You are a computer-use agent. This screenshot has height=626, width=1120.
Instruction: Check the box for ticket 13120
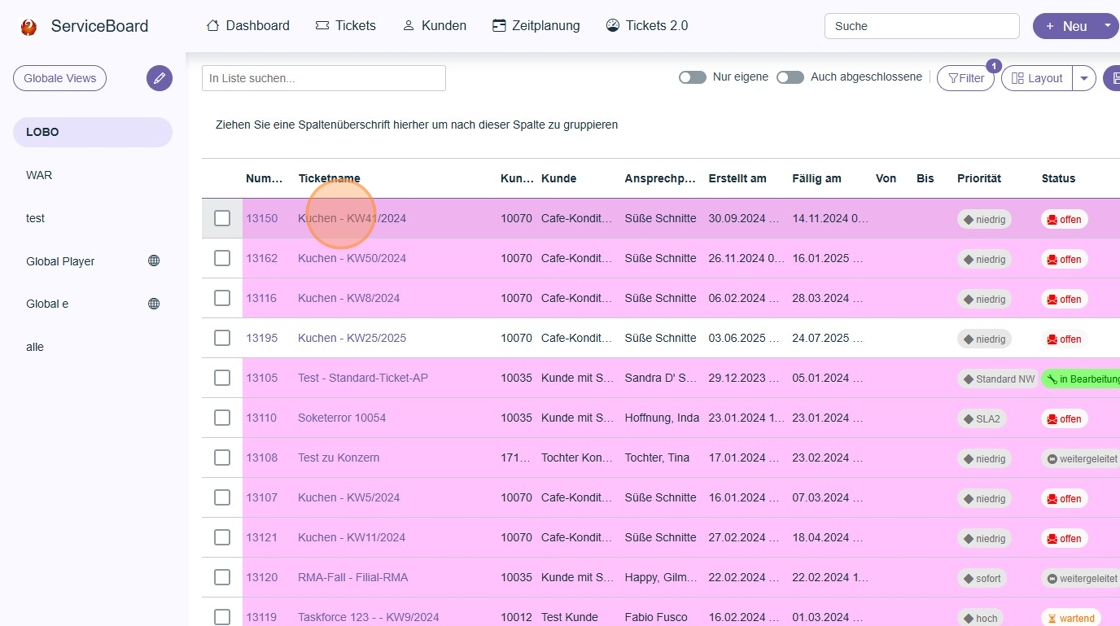tap(222, 577)
